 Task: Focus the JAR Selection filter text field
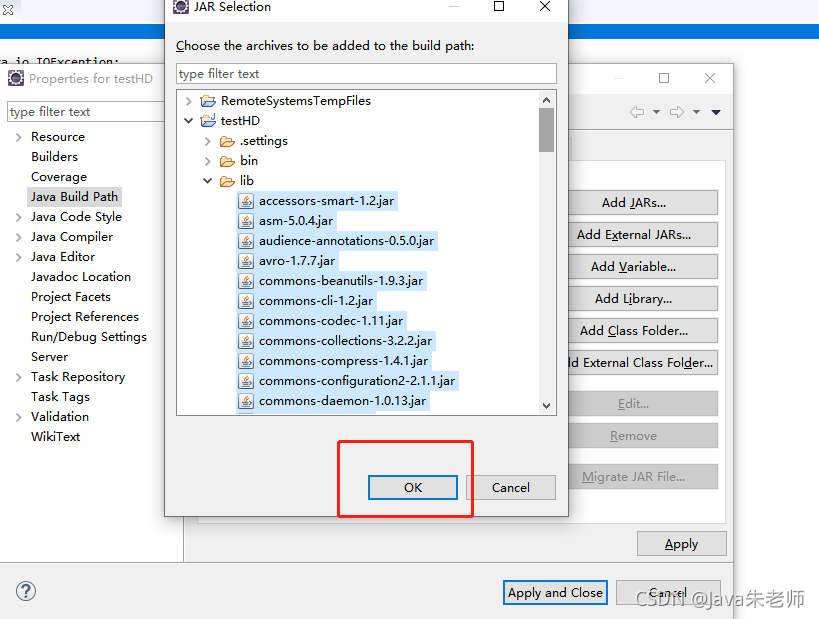366,74
